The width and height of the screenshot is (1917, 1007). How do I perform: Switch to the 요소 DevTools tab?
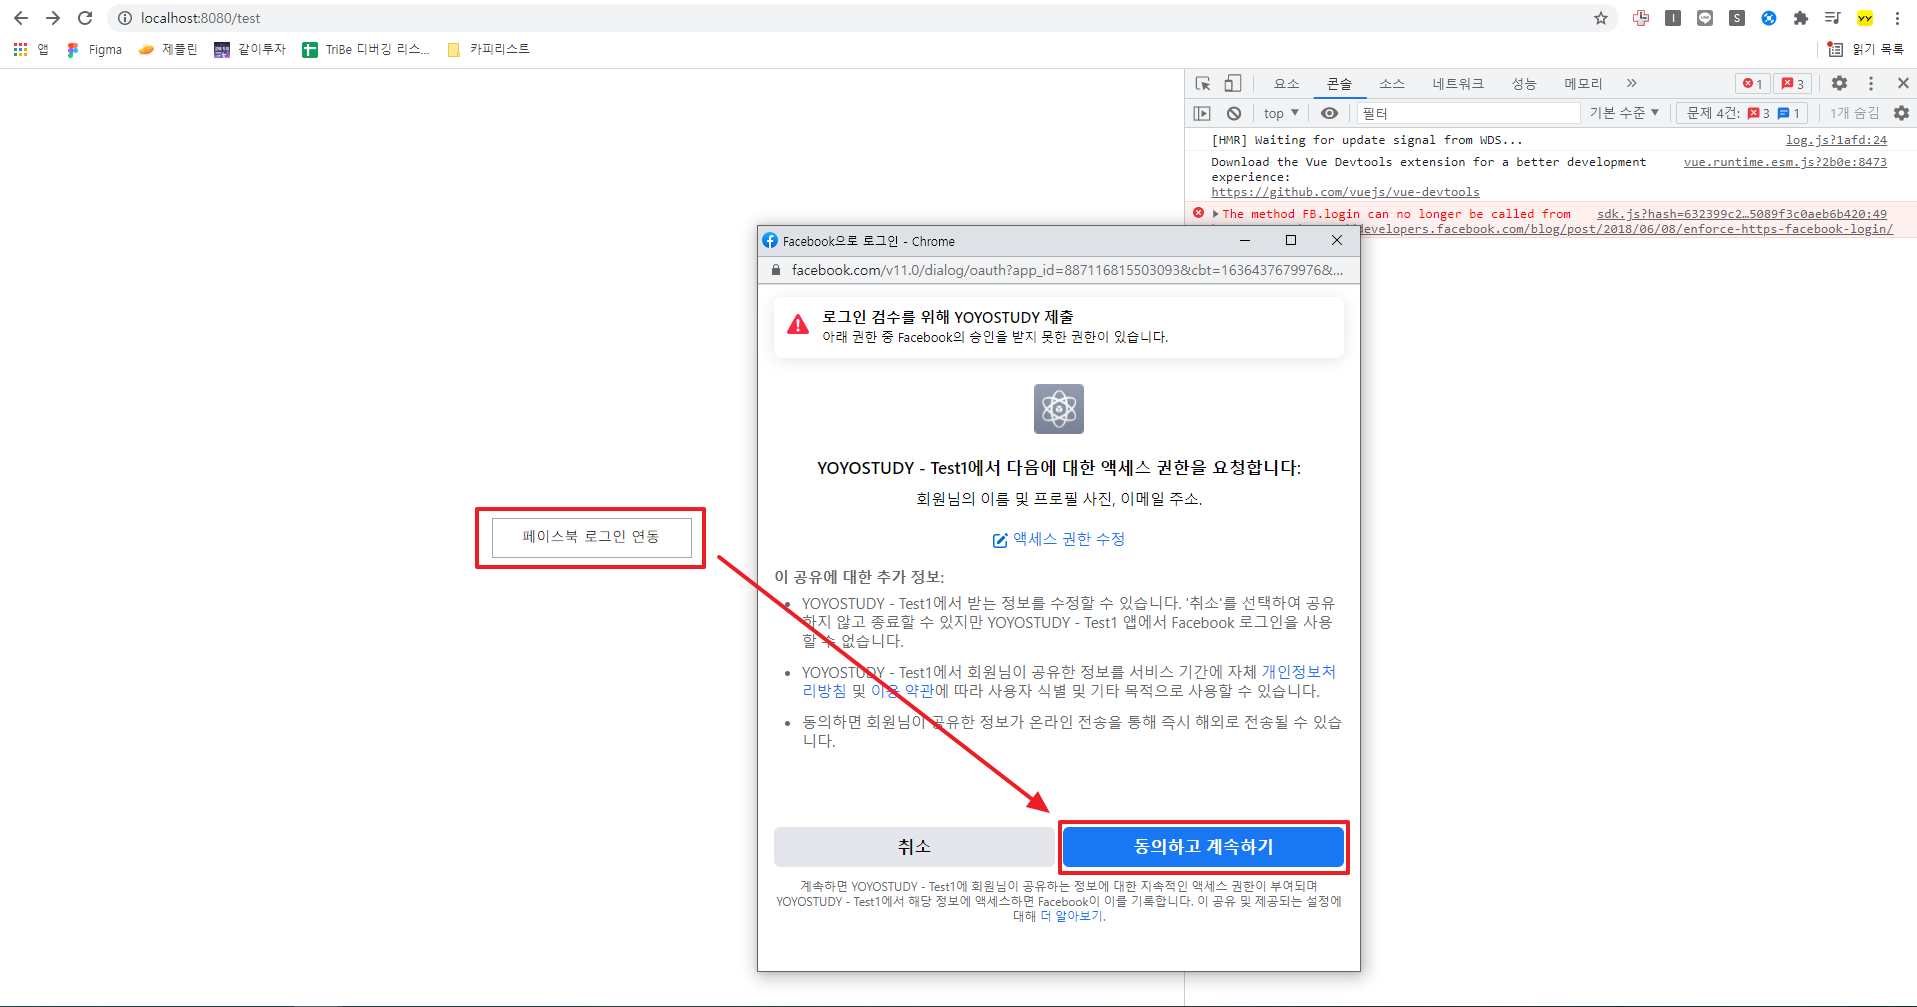click(x=1287, y=83)
